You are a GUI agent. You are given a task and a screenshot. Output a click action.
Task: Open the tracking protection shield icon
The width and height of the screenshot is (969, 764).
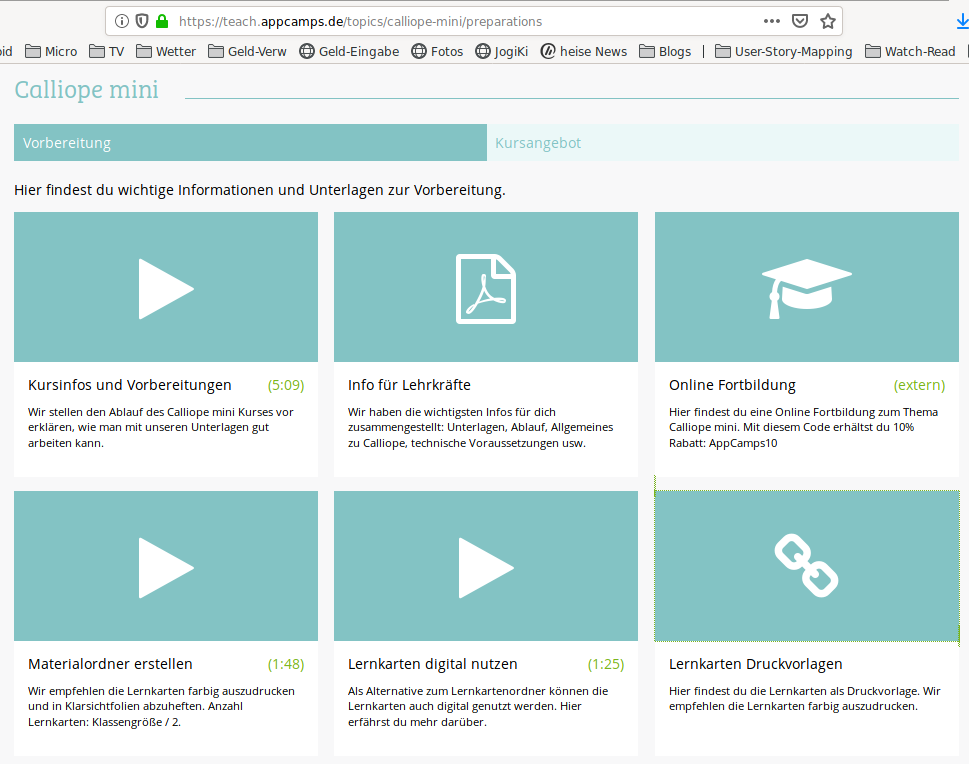[x=142, y=22]
